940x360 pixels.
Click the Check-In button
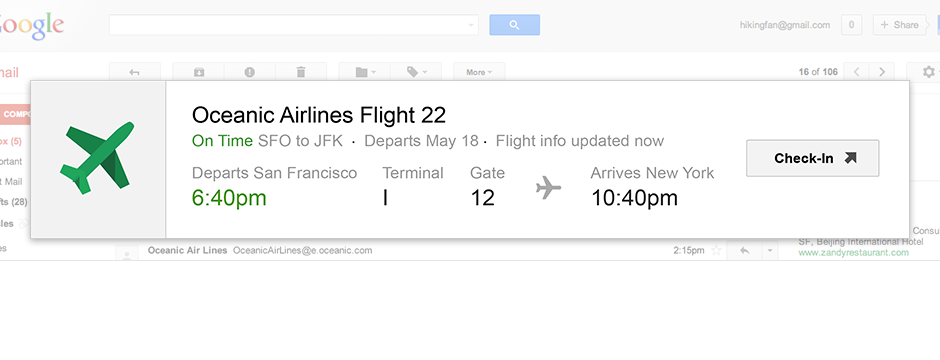pyautogui.click(x=812, y=158)
